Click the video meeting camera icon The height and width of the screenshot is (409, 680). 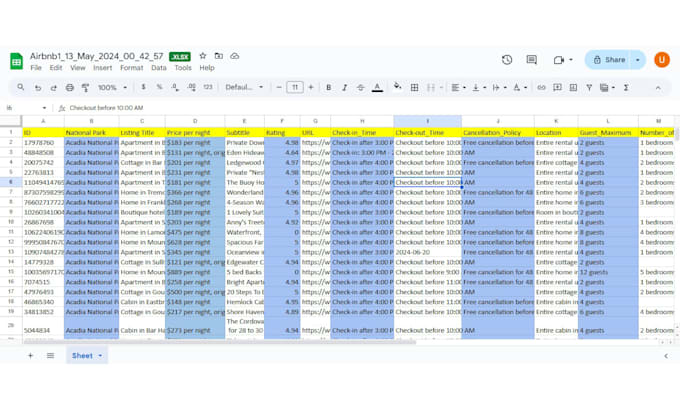(559, 60)
